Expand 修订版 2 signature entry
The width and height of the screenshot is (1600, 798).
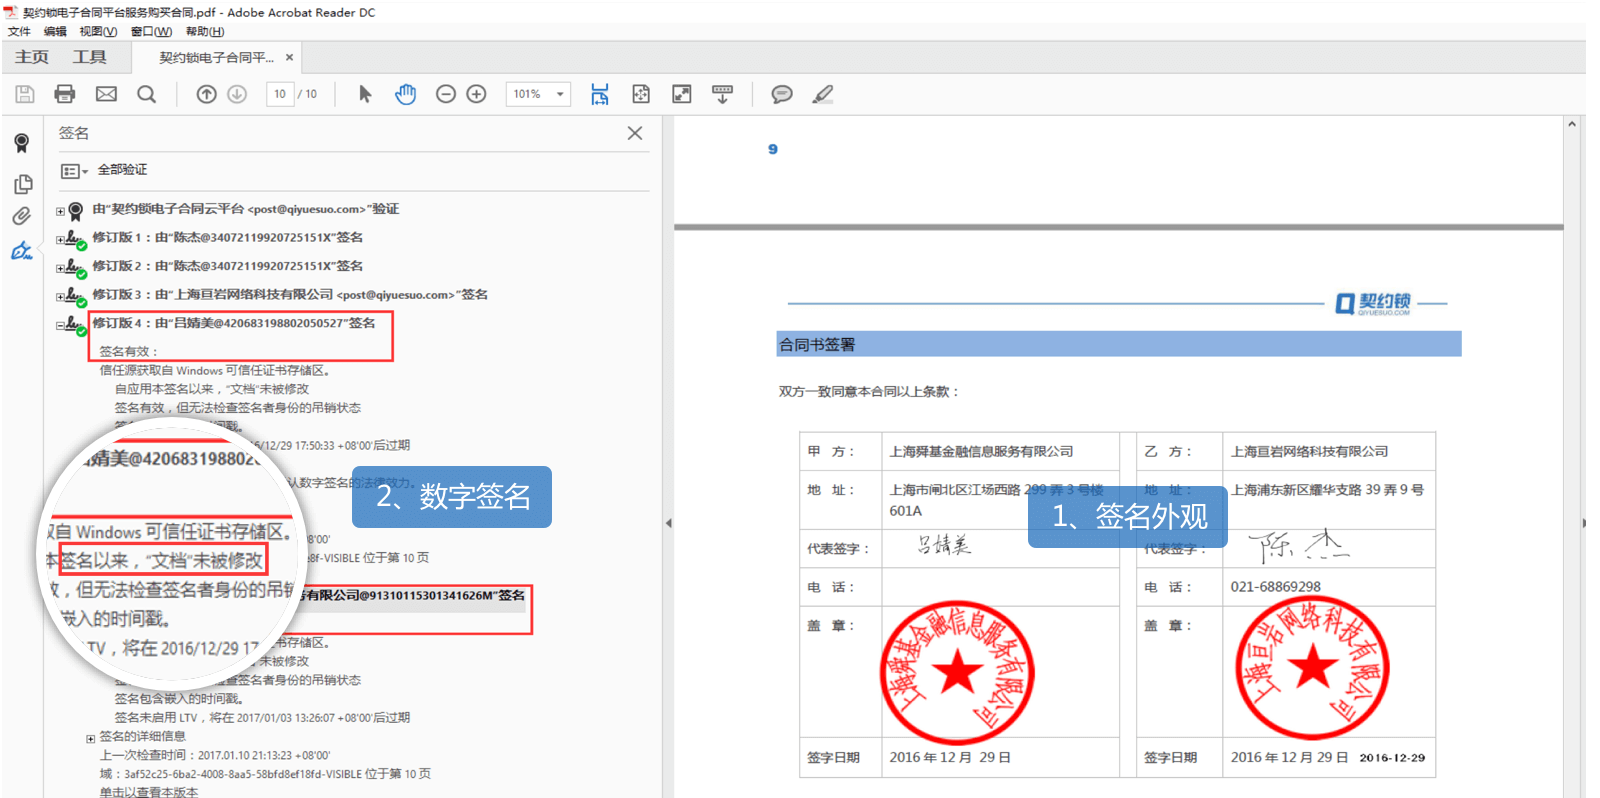[x=60, y=268]
